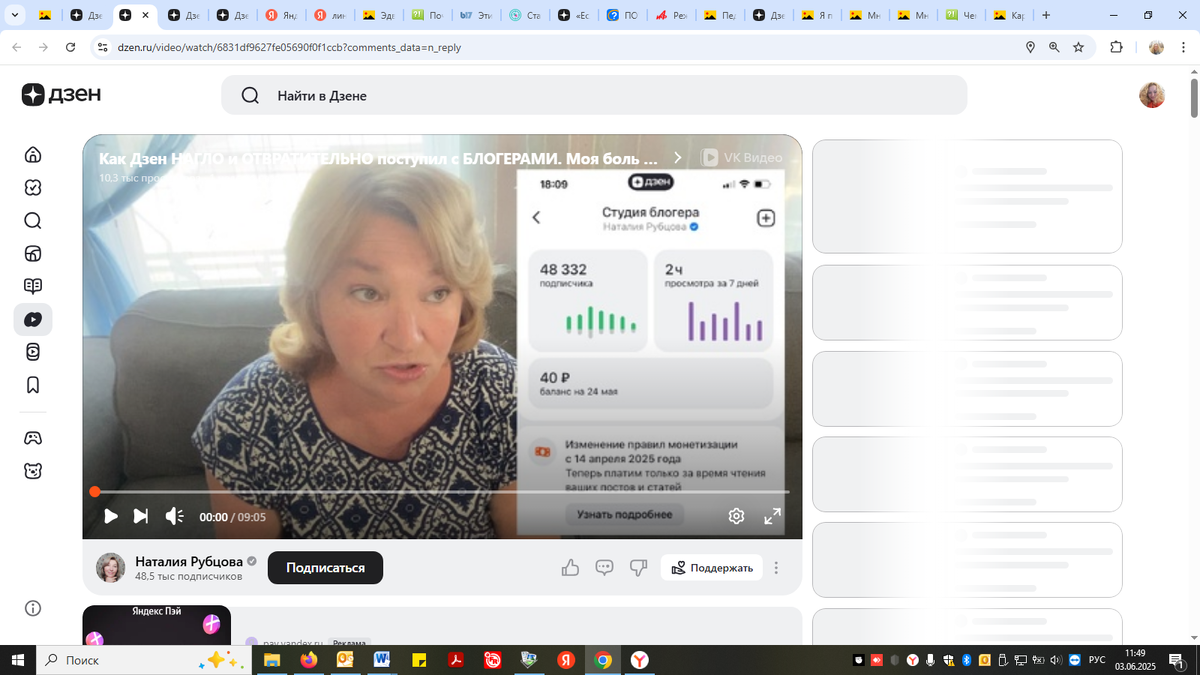Screen dimensions: 1200x675
Task: Click the location icon in the address bar
Action: point(1030,47)
